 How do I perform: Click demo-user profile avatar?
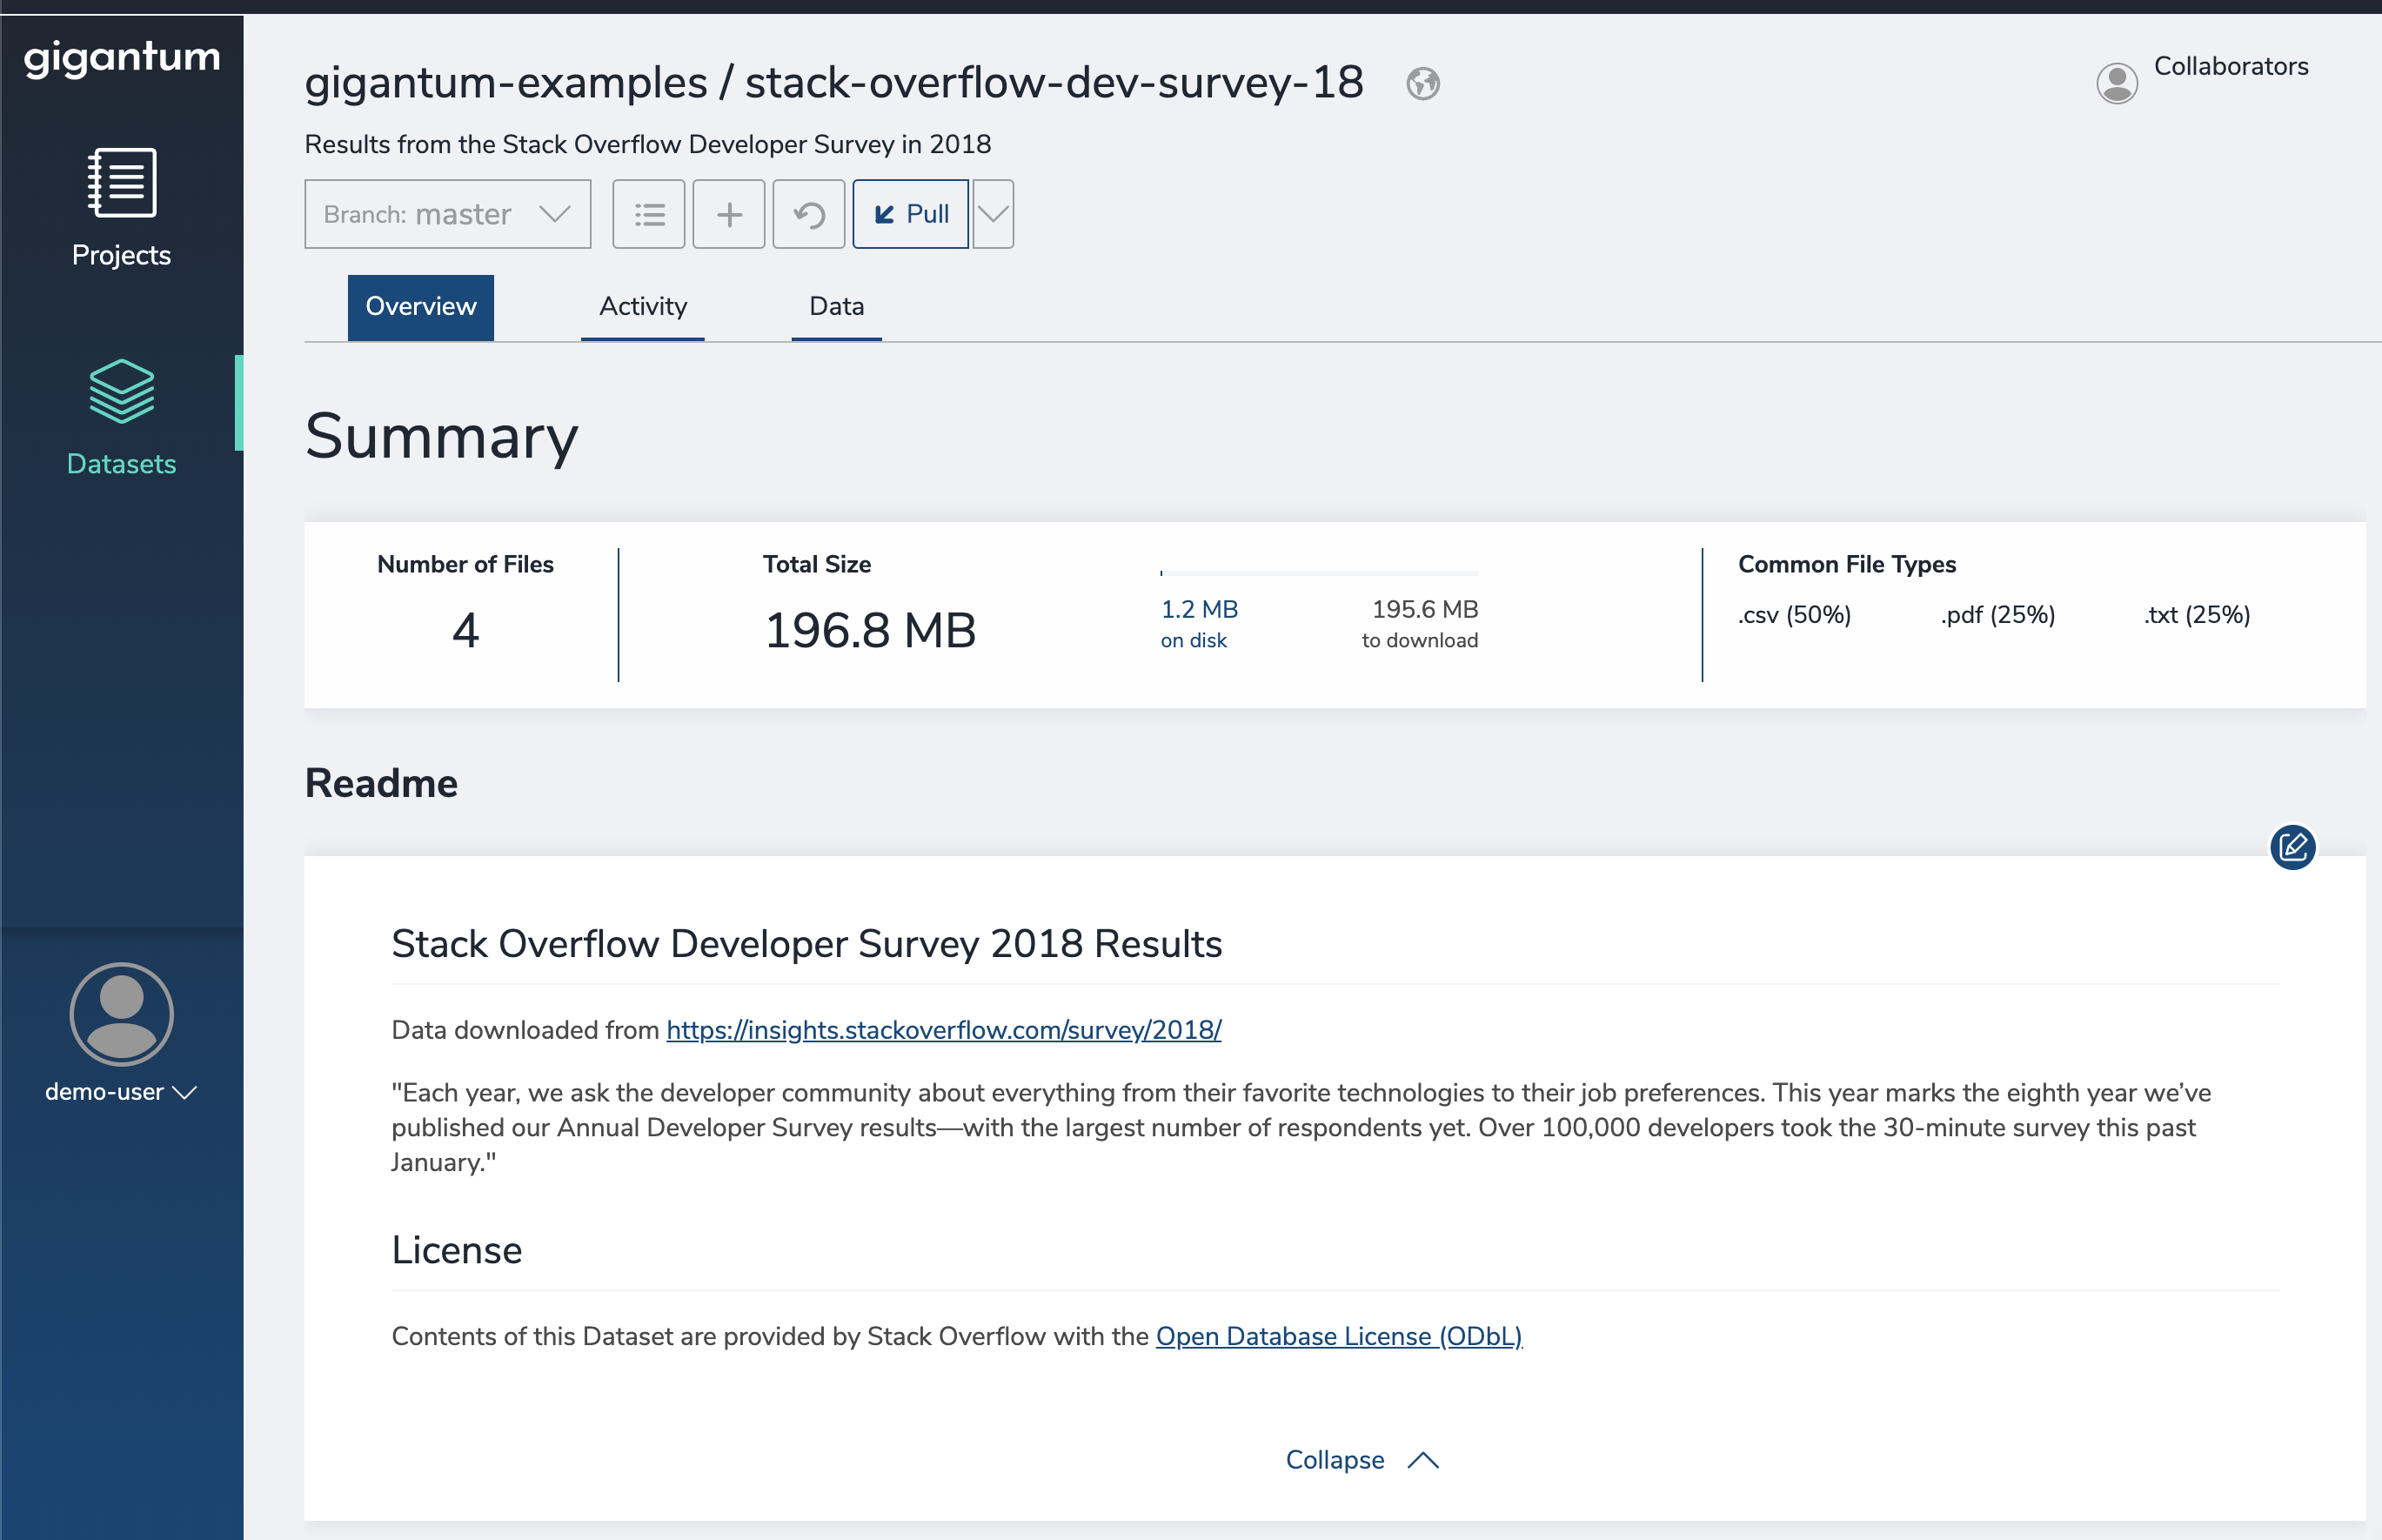(x=122, y=1014)
